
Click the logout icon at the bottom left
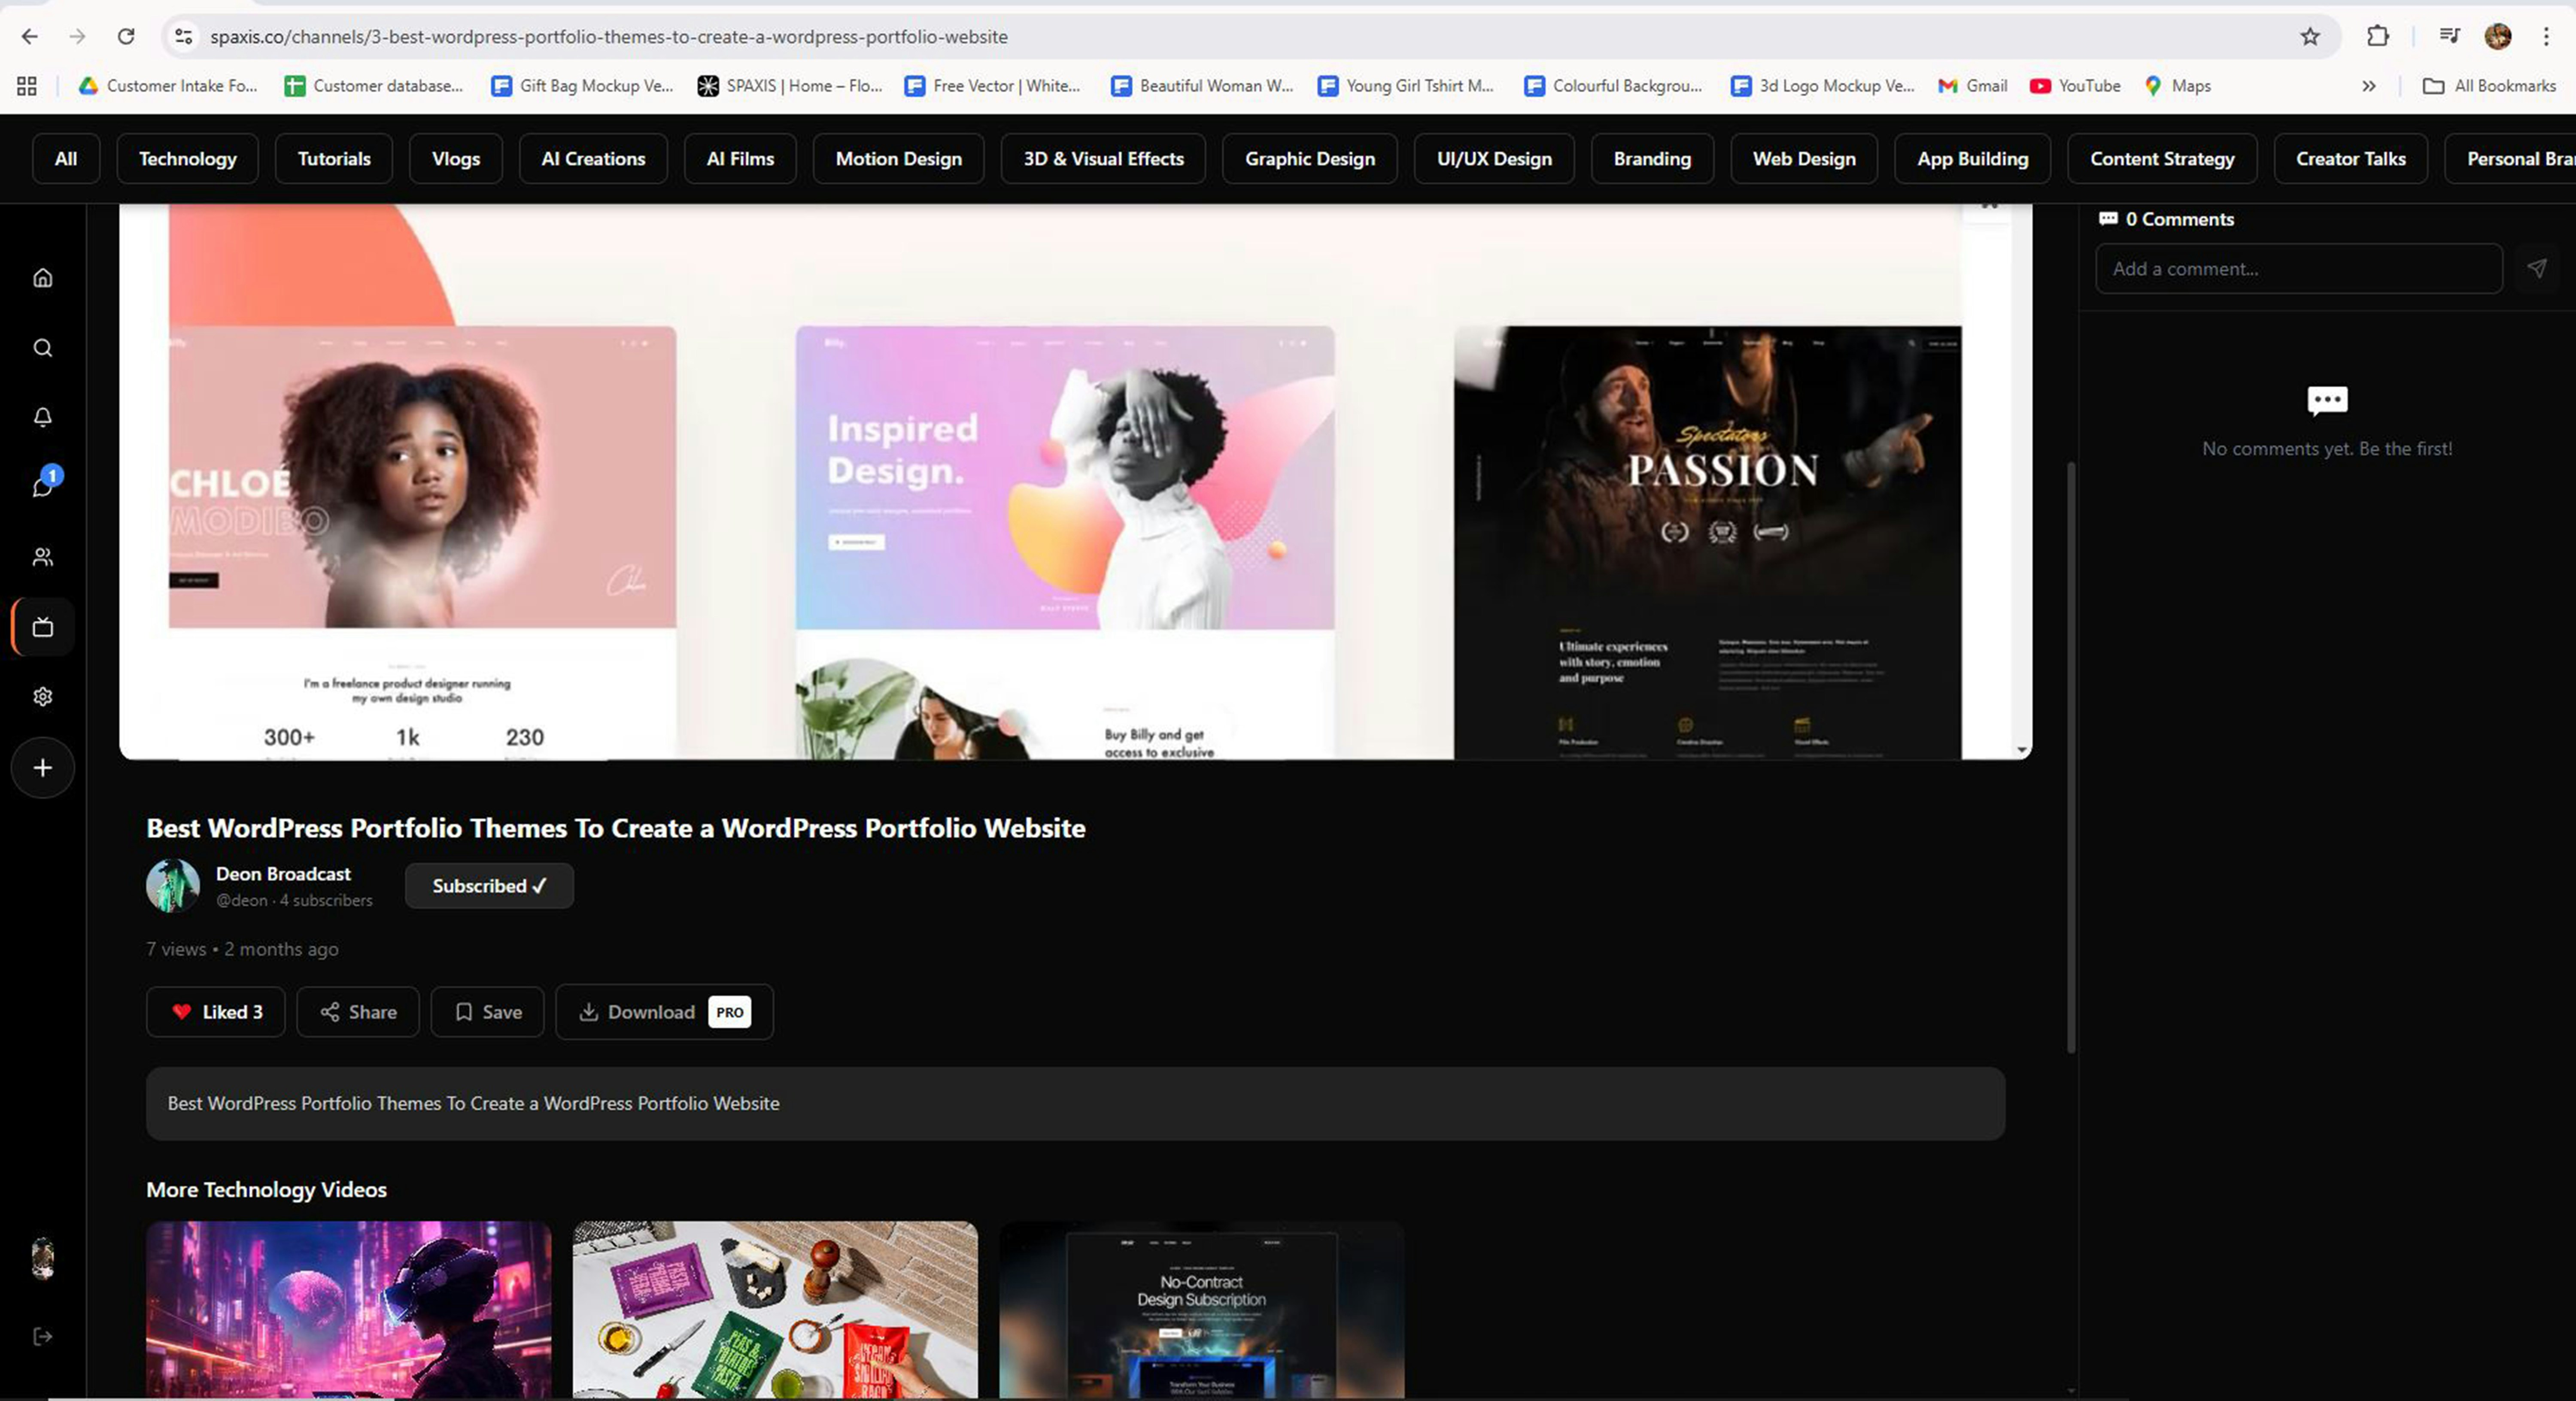click(42, 1337)
